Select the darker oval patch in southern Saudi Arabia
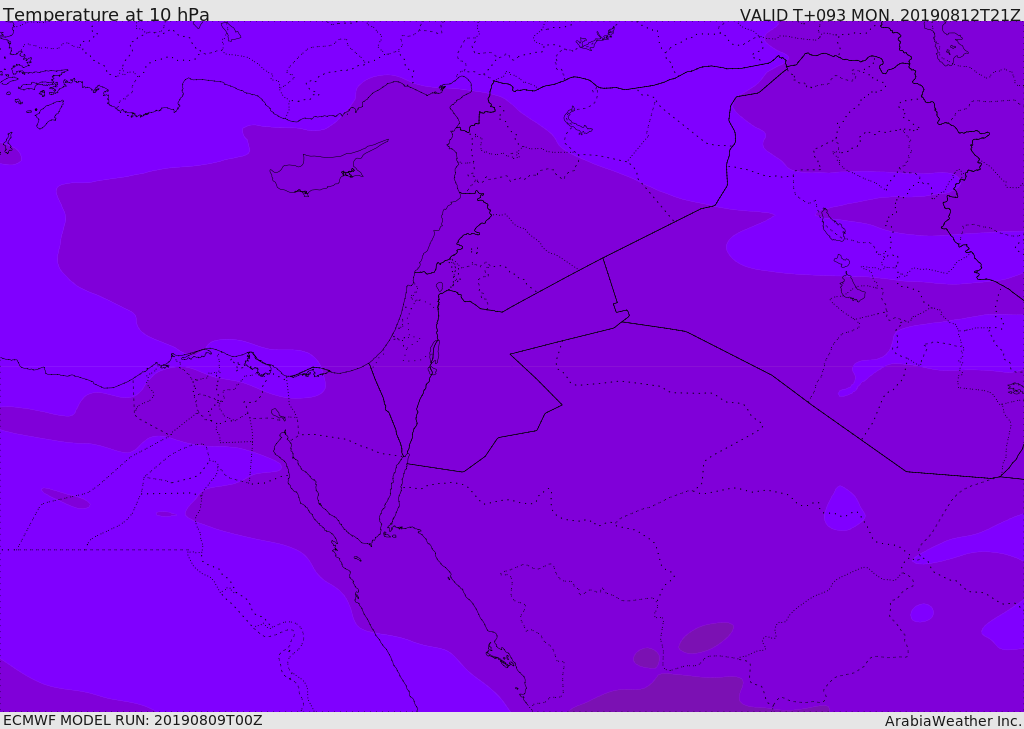 (706, 637)
